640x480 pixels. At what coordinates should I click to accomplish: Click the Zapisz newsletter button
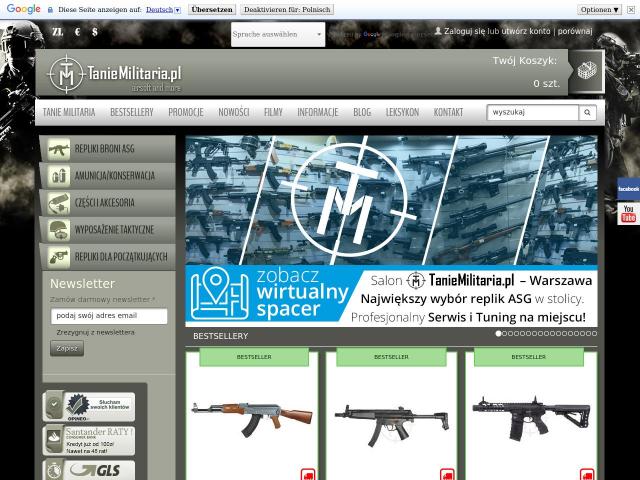coord(67,348)
